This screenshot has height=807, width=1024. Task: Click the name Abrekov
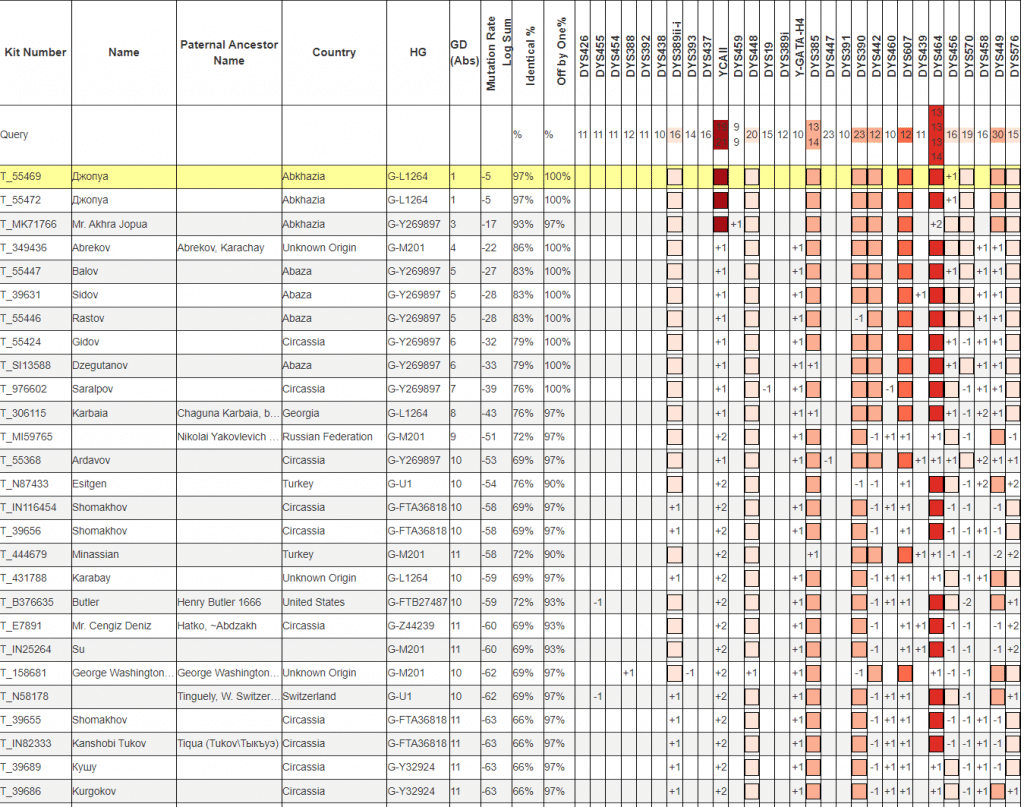(91, 248)
